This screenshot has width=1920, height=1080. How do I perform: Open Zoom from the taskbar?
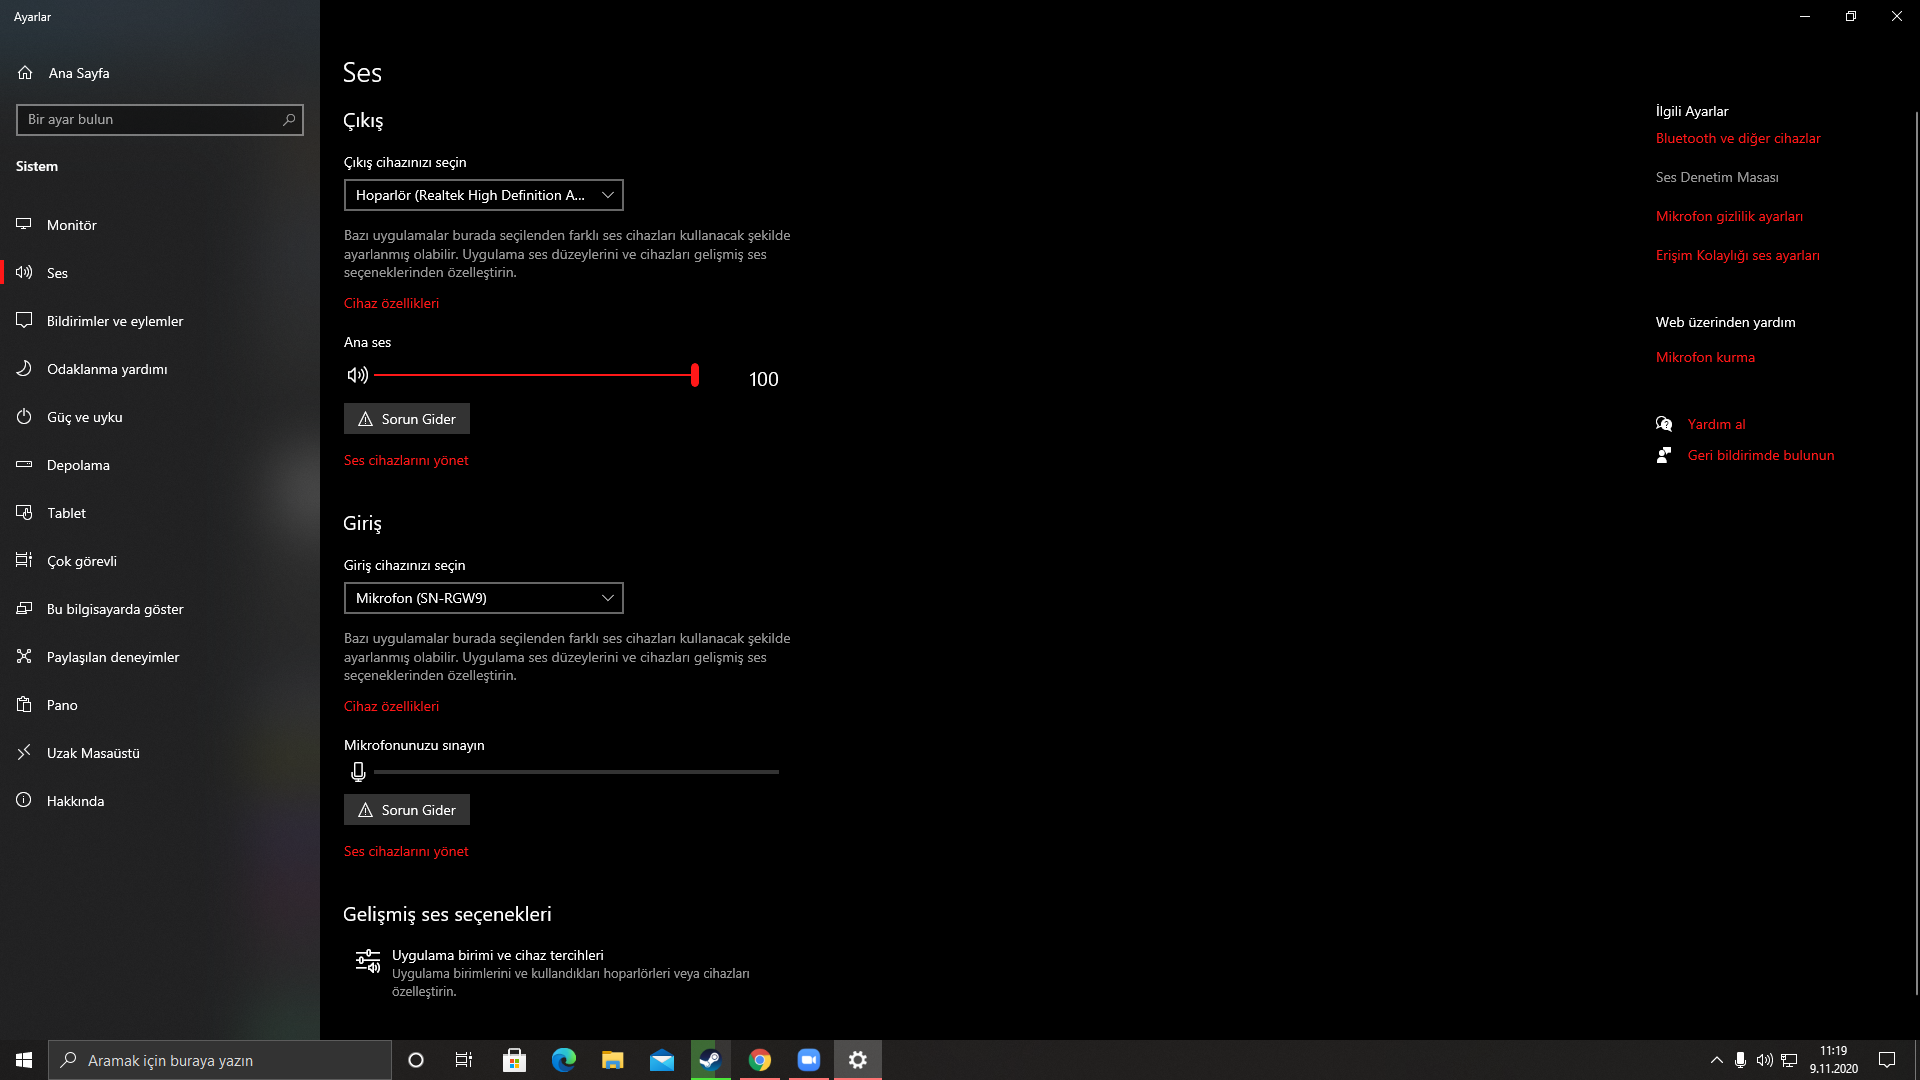point(808,1060)
